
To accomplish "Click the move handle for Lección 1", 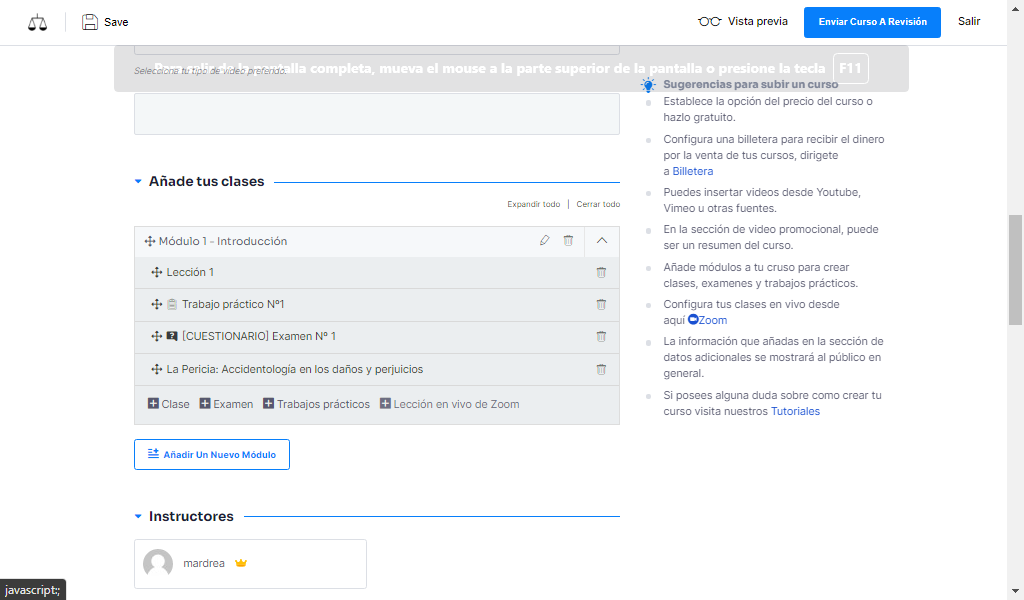I will [x=157, y=272].
